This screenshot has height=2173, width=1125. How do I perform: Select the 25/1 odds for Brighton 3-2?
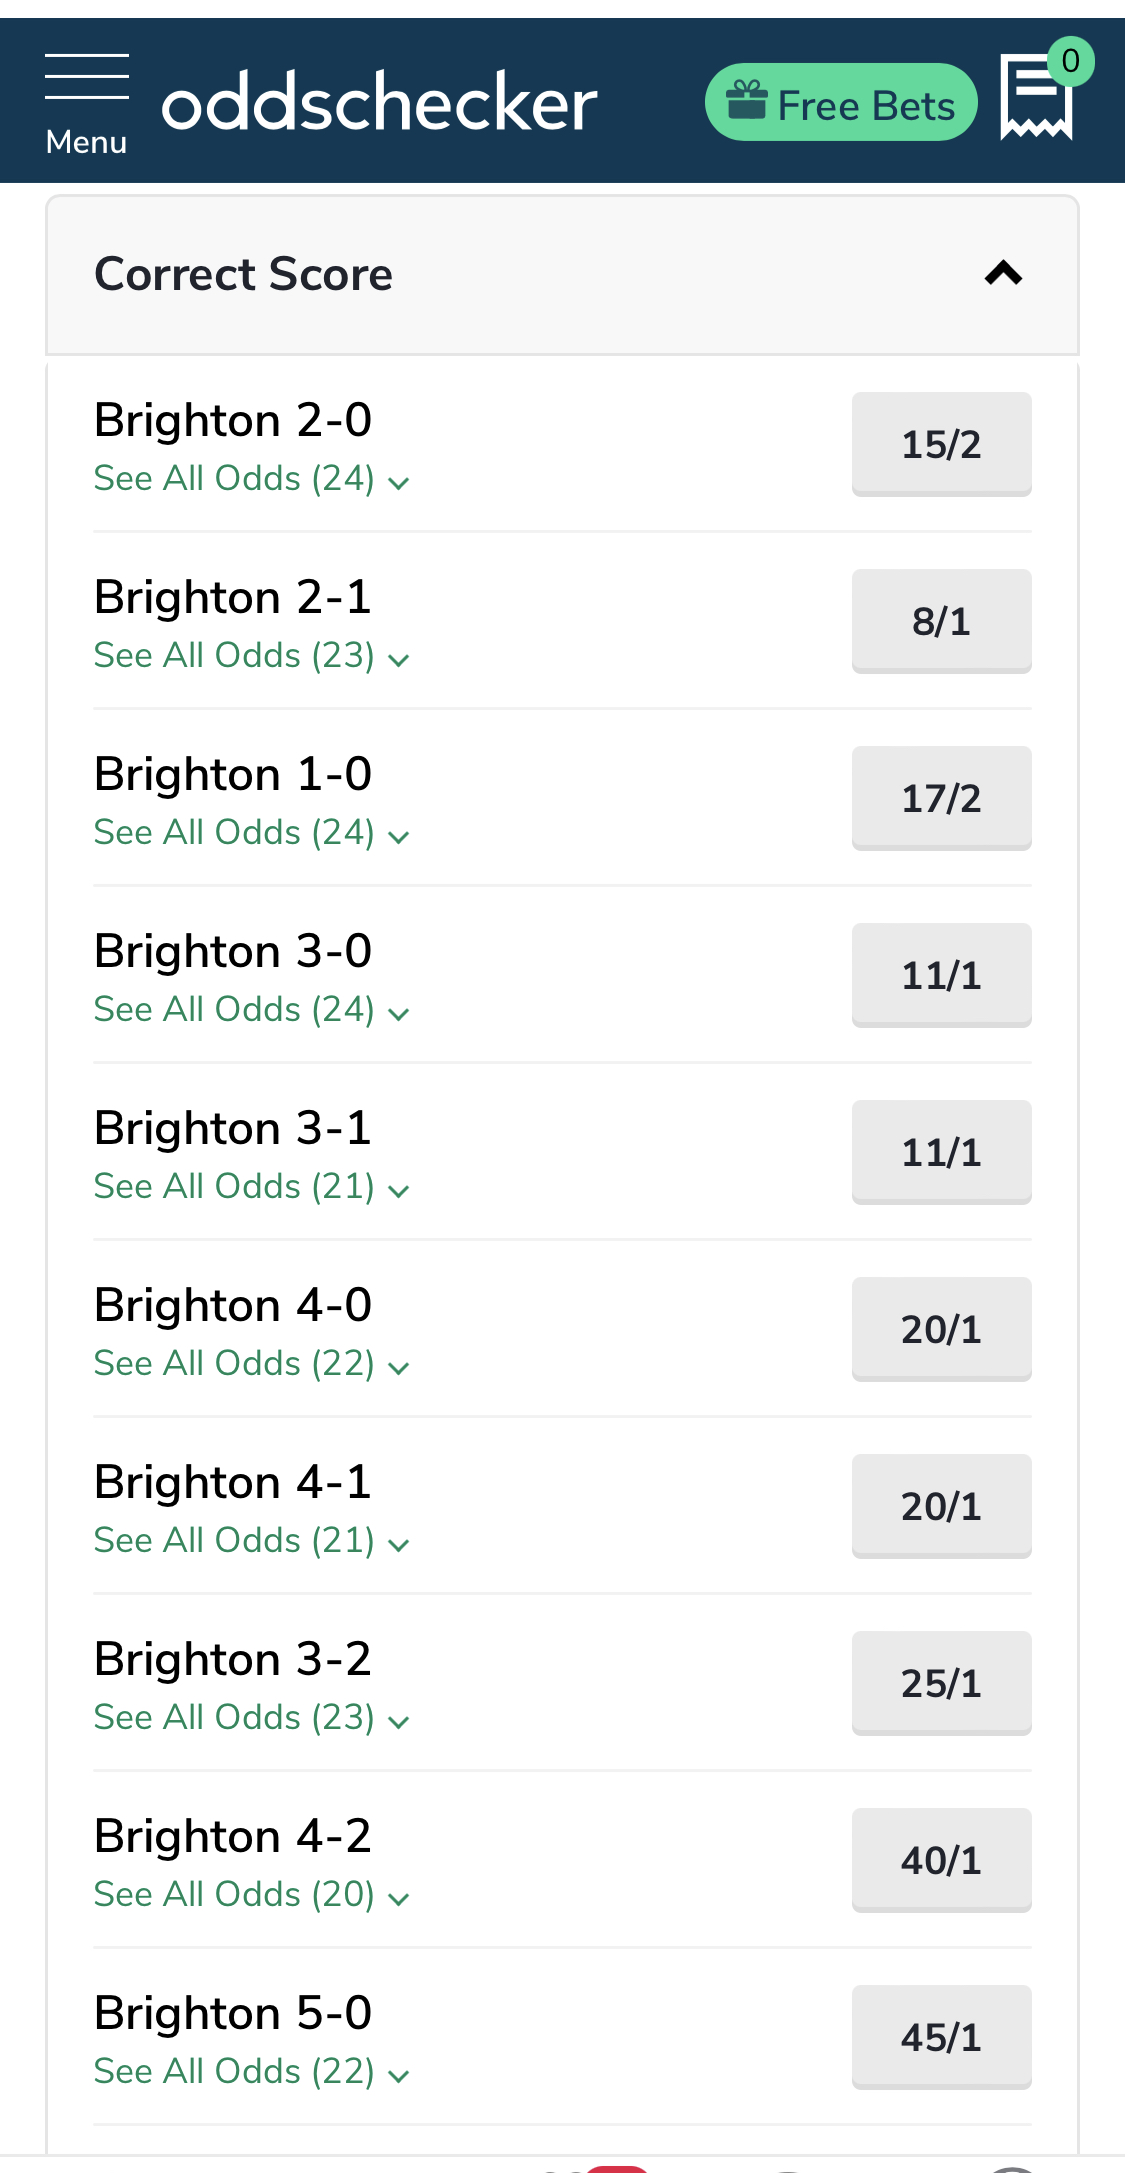point(941,1683)
